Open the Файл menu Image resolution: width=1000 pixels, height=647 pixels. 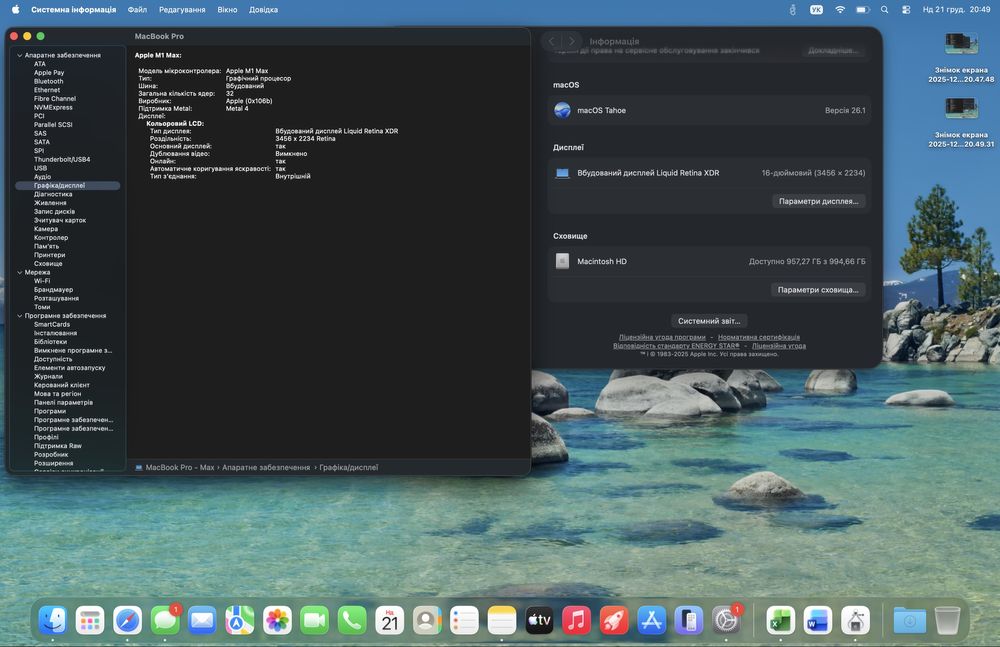point(137,9)
